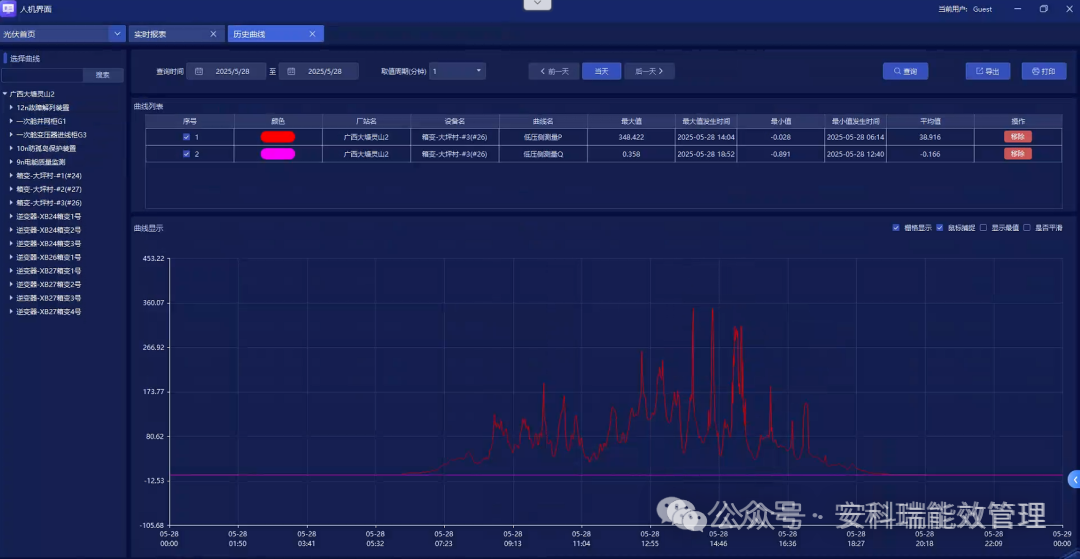Click the 348.422 max value cell
Image resolution: width=1080 pixels, height=559 pixels.
click(x=631, y=137)
